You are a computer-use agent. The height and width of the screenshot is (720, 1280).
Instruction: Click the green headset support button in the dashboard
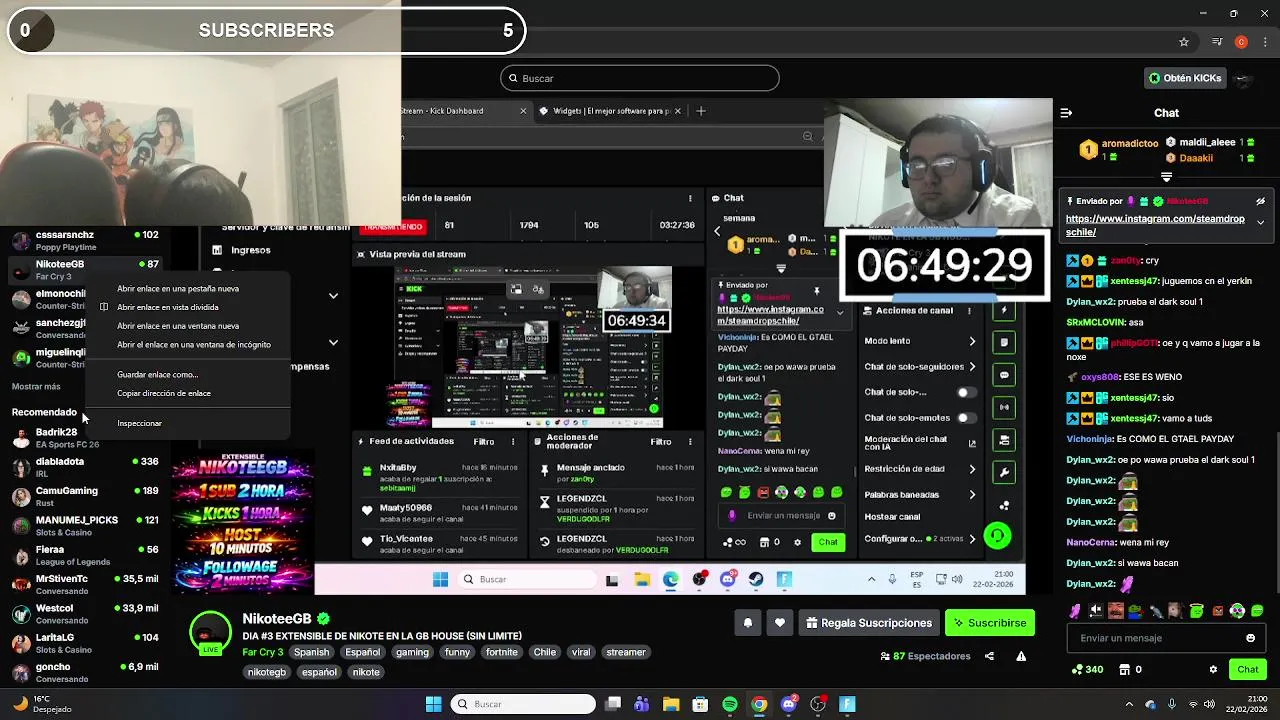[997, 536]
